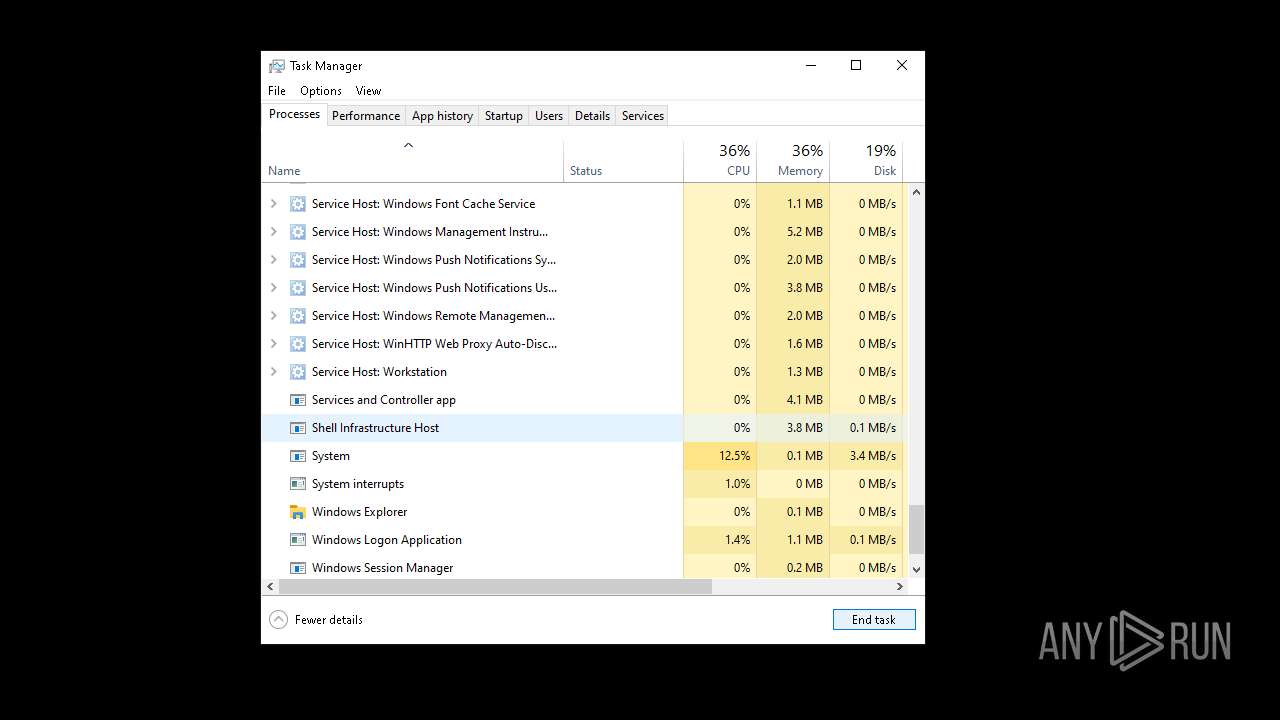Image resolution: width=1280 pixels, height=720 pixels.
Task: Sort by the Status column header
Action: (x=623, y=160)
